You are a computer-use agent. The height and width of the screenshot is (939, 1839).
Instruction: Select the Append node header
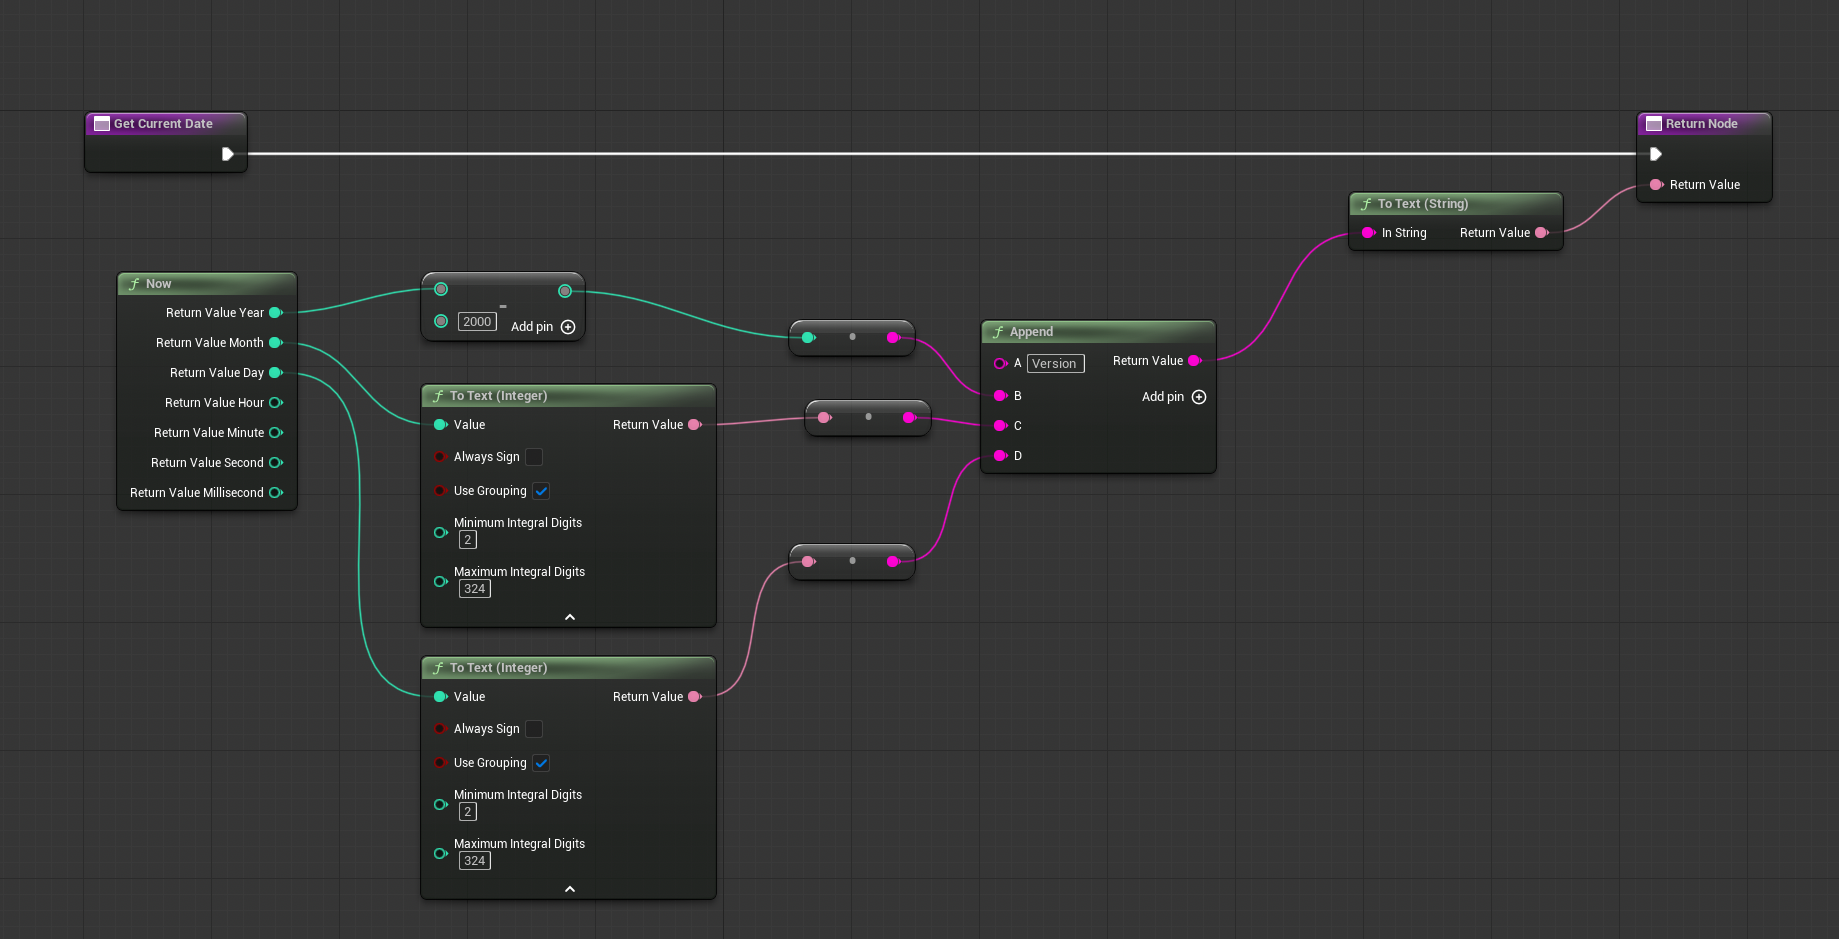pyautogui.click(x=1098, y=332)
